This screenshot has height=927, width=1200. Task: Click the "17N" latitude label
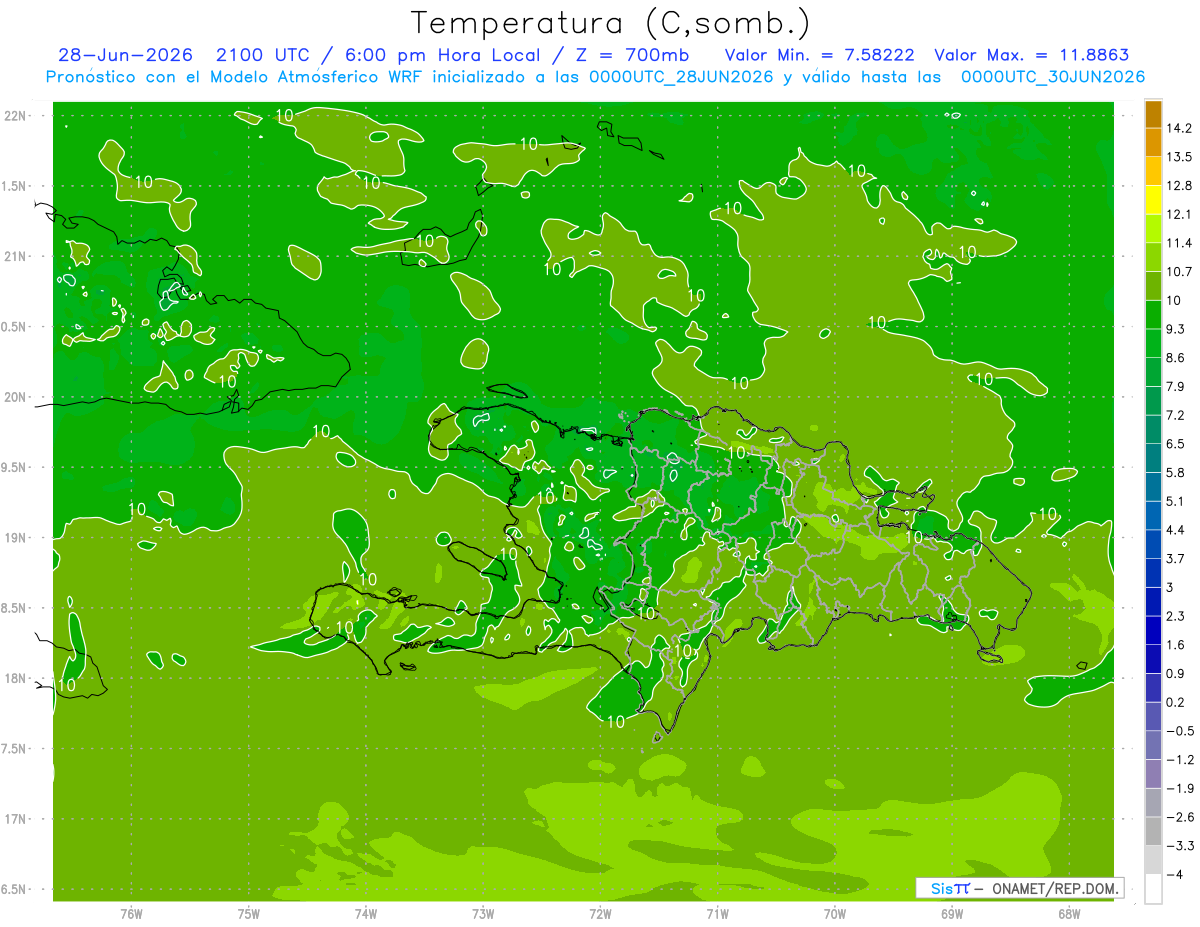(16, 820)
